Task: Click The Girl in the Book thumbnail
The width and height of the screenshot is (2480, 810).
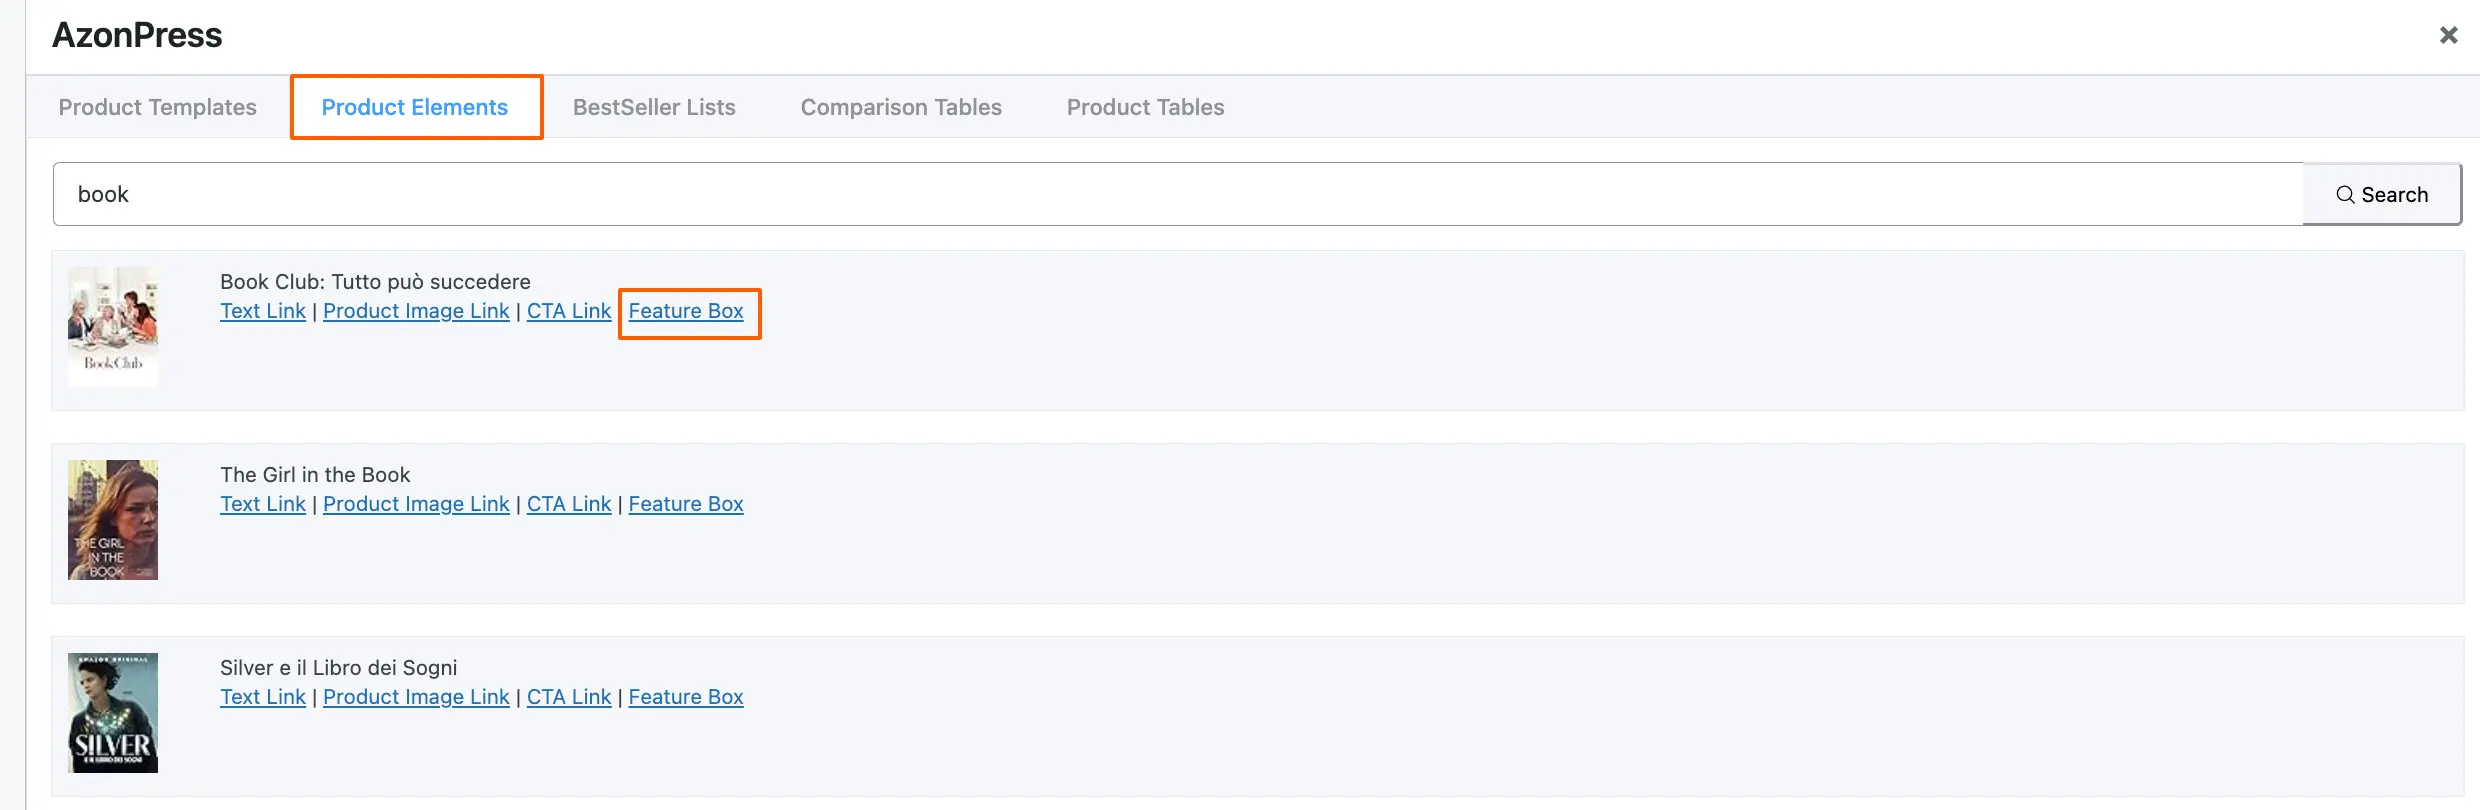Action: point(113,519)
